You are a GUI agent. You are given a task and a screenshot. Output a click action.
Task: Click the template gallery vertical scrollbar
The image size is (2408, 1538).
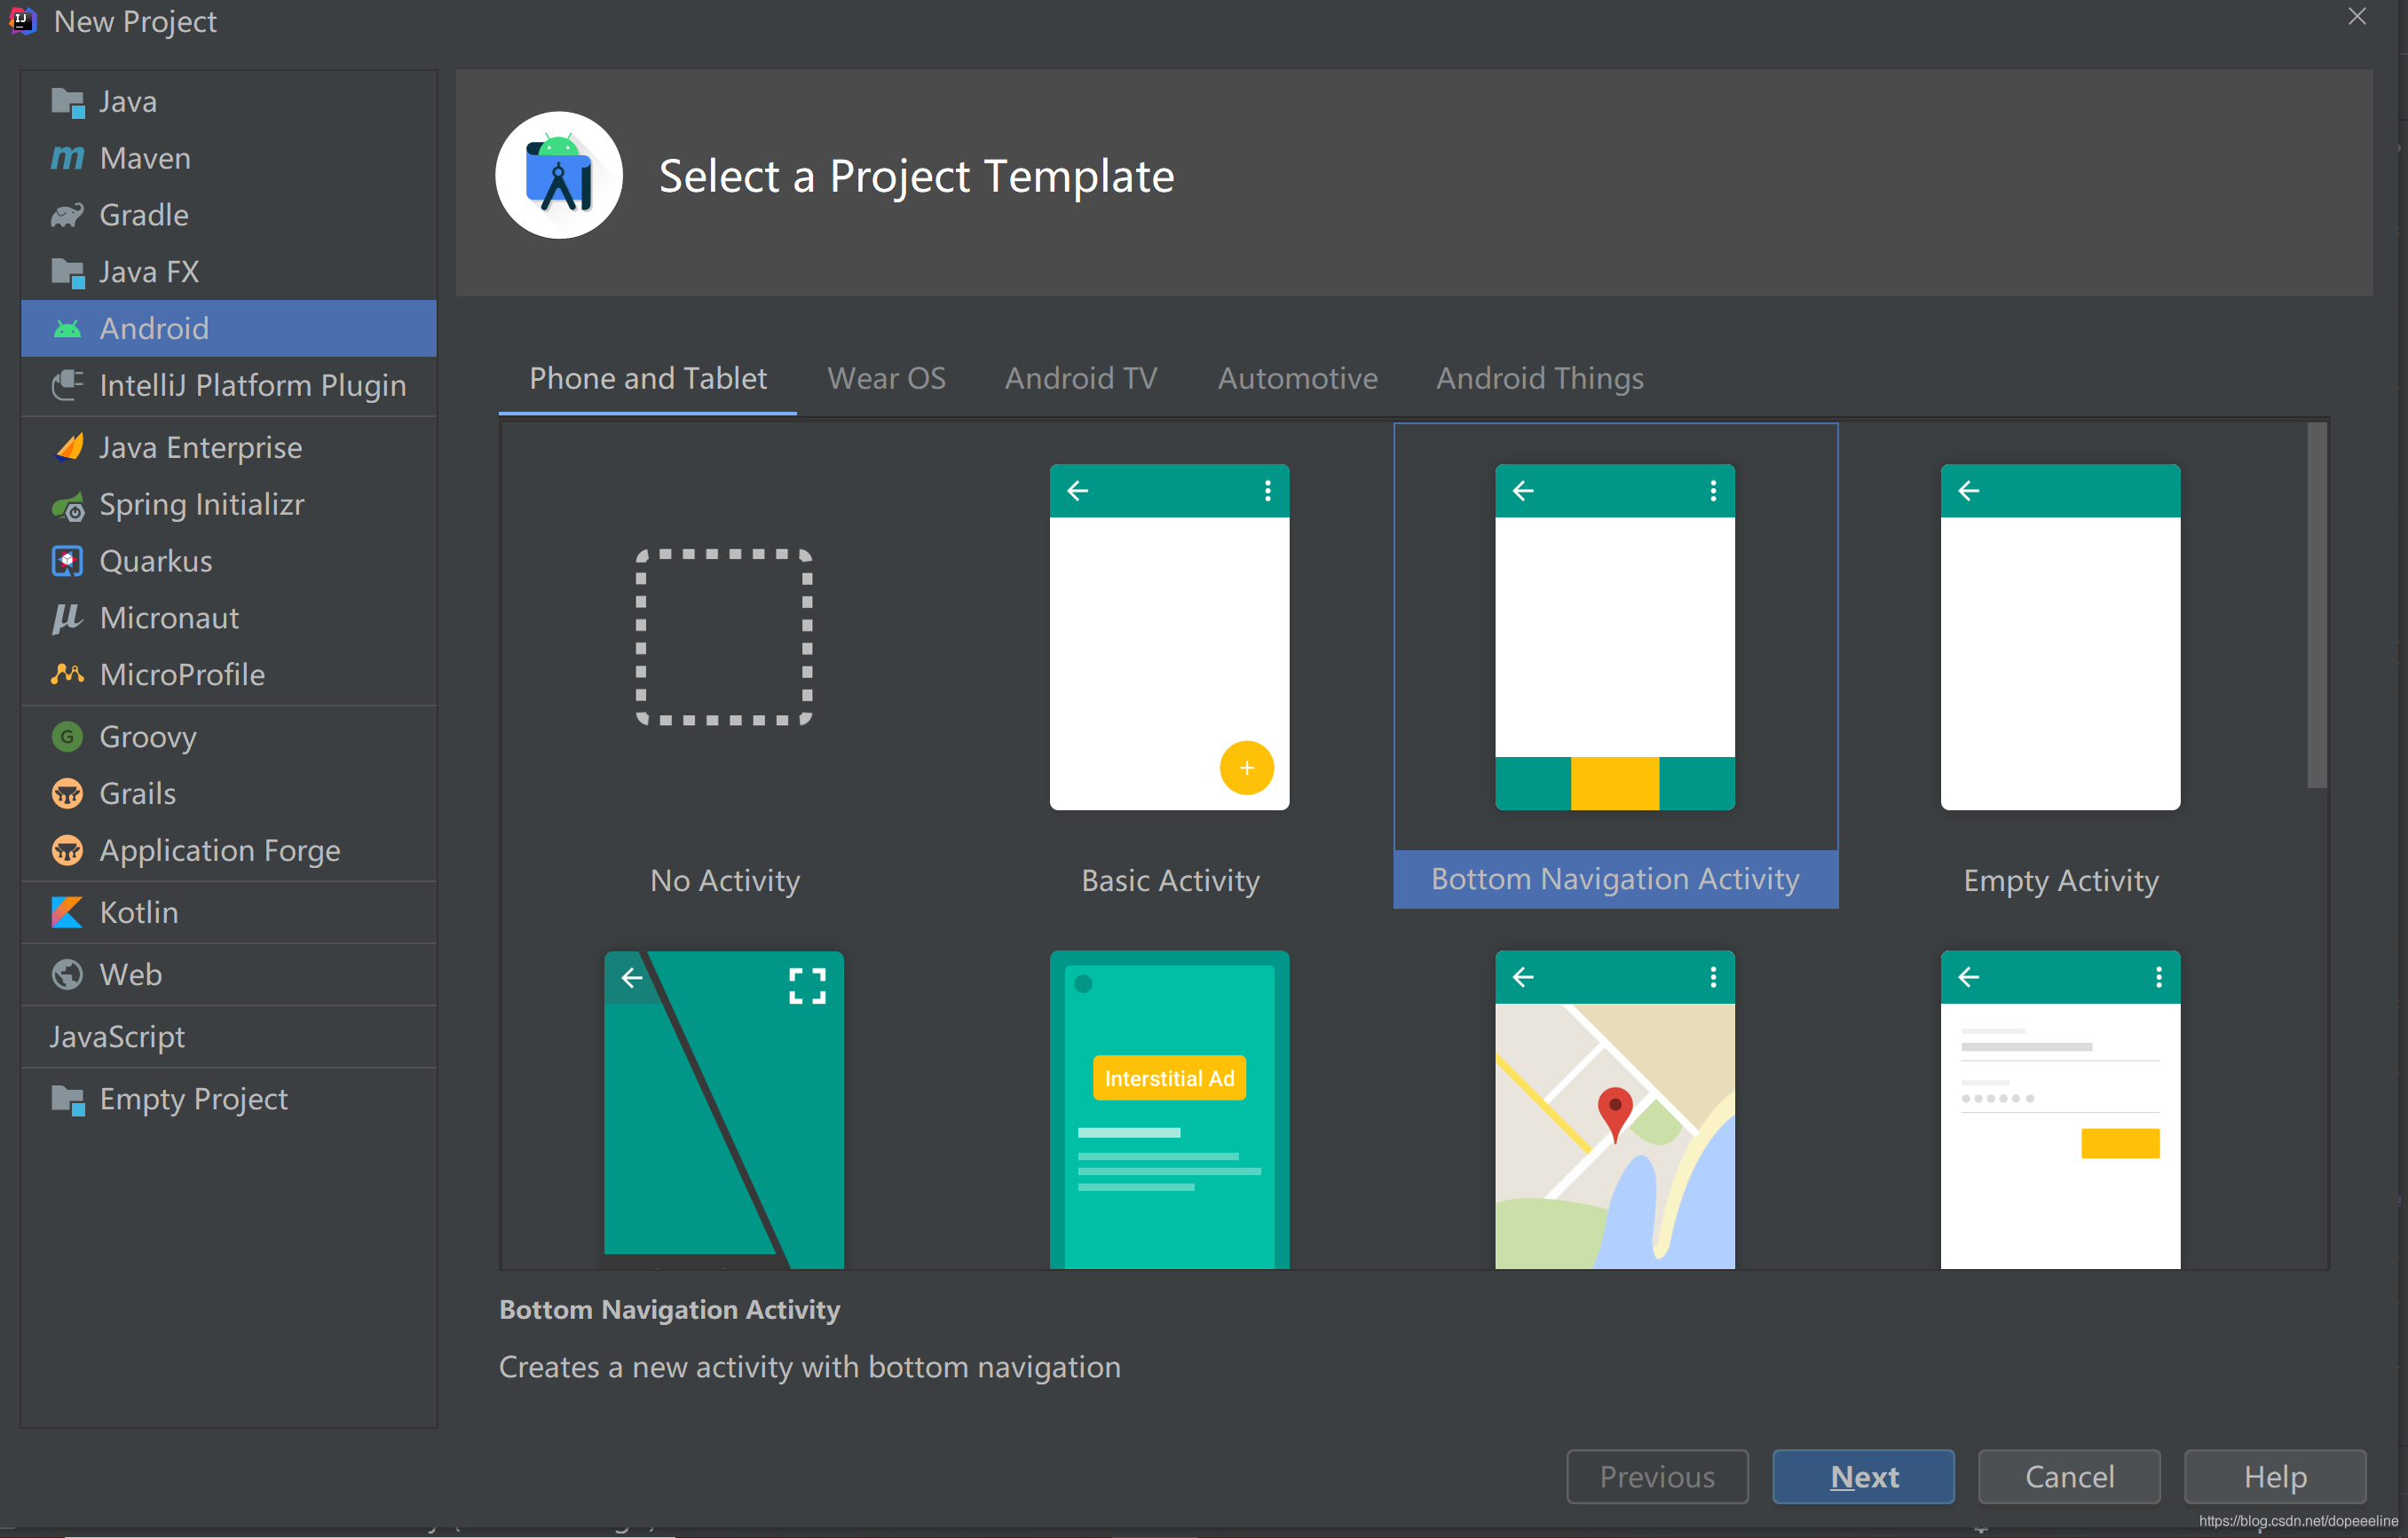(2318, 605)
